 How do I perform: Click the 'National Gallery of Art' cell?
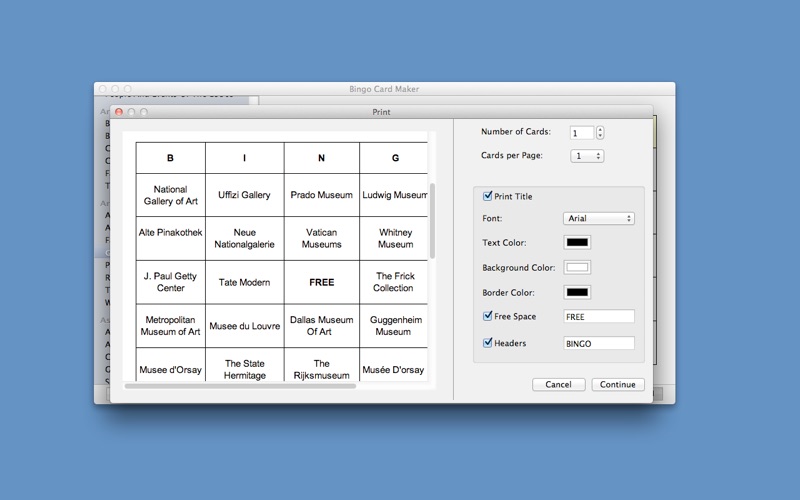[x=171, y=195]
